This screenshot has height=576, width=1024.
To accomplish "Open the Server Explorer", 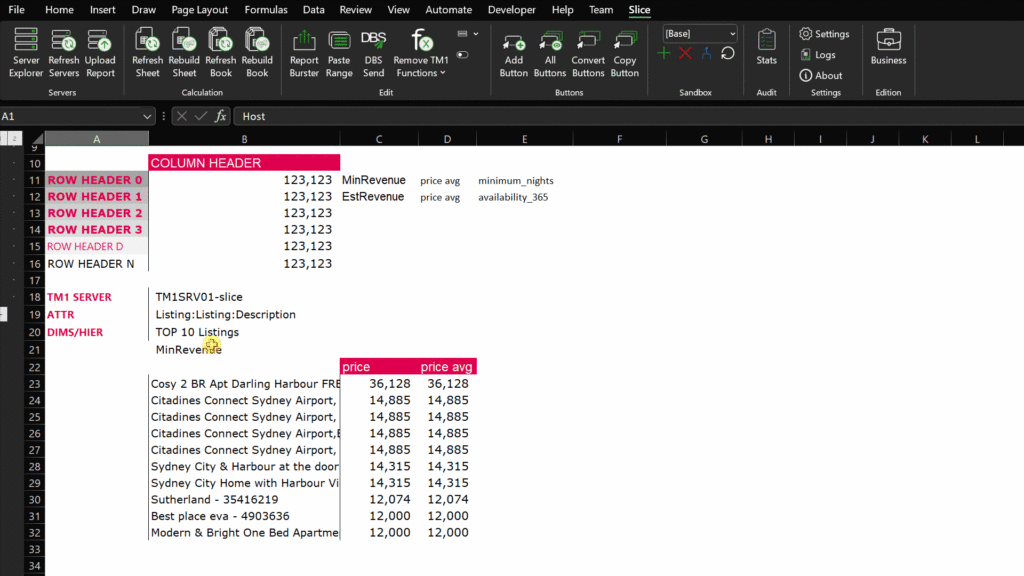I will coord(26,52).
